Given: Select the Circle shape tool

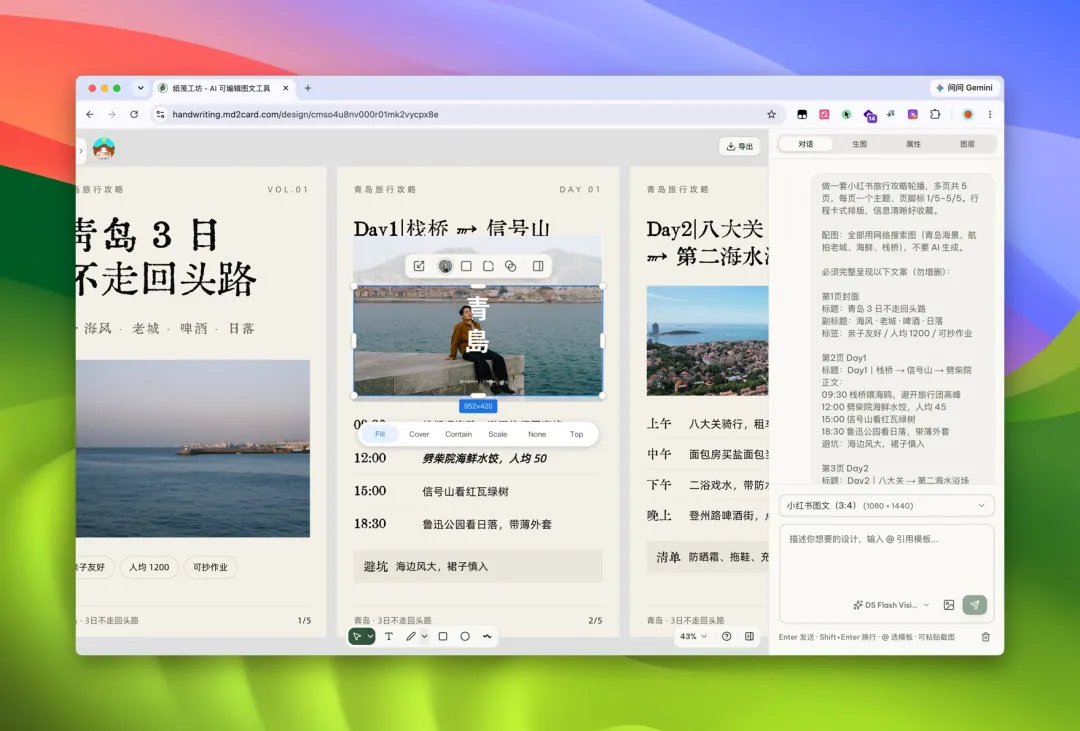Looking at the screenshot, I should click(465, 637).
